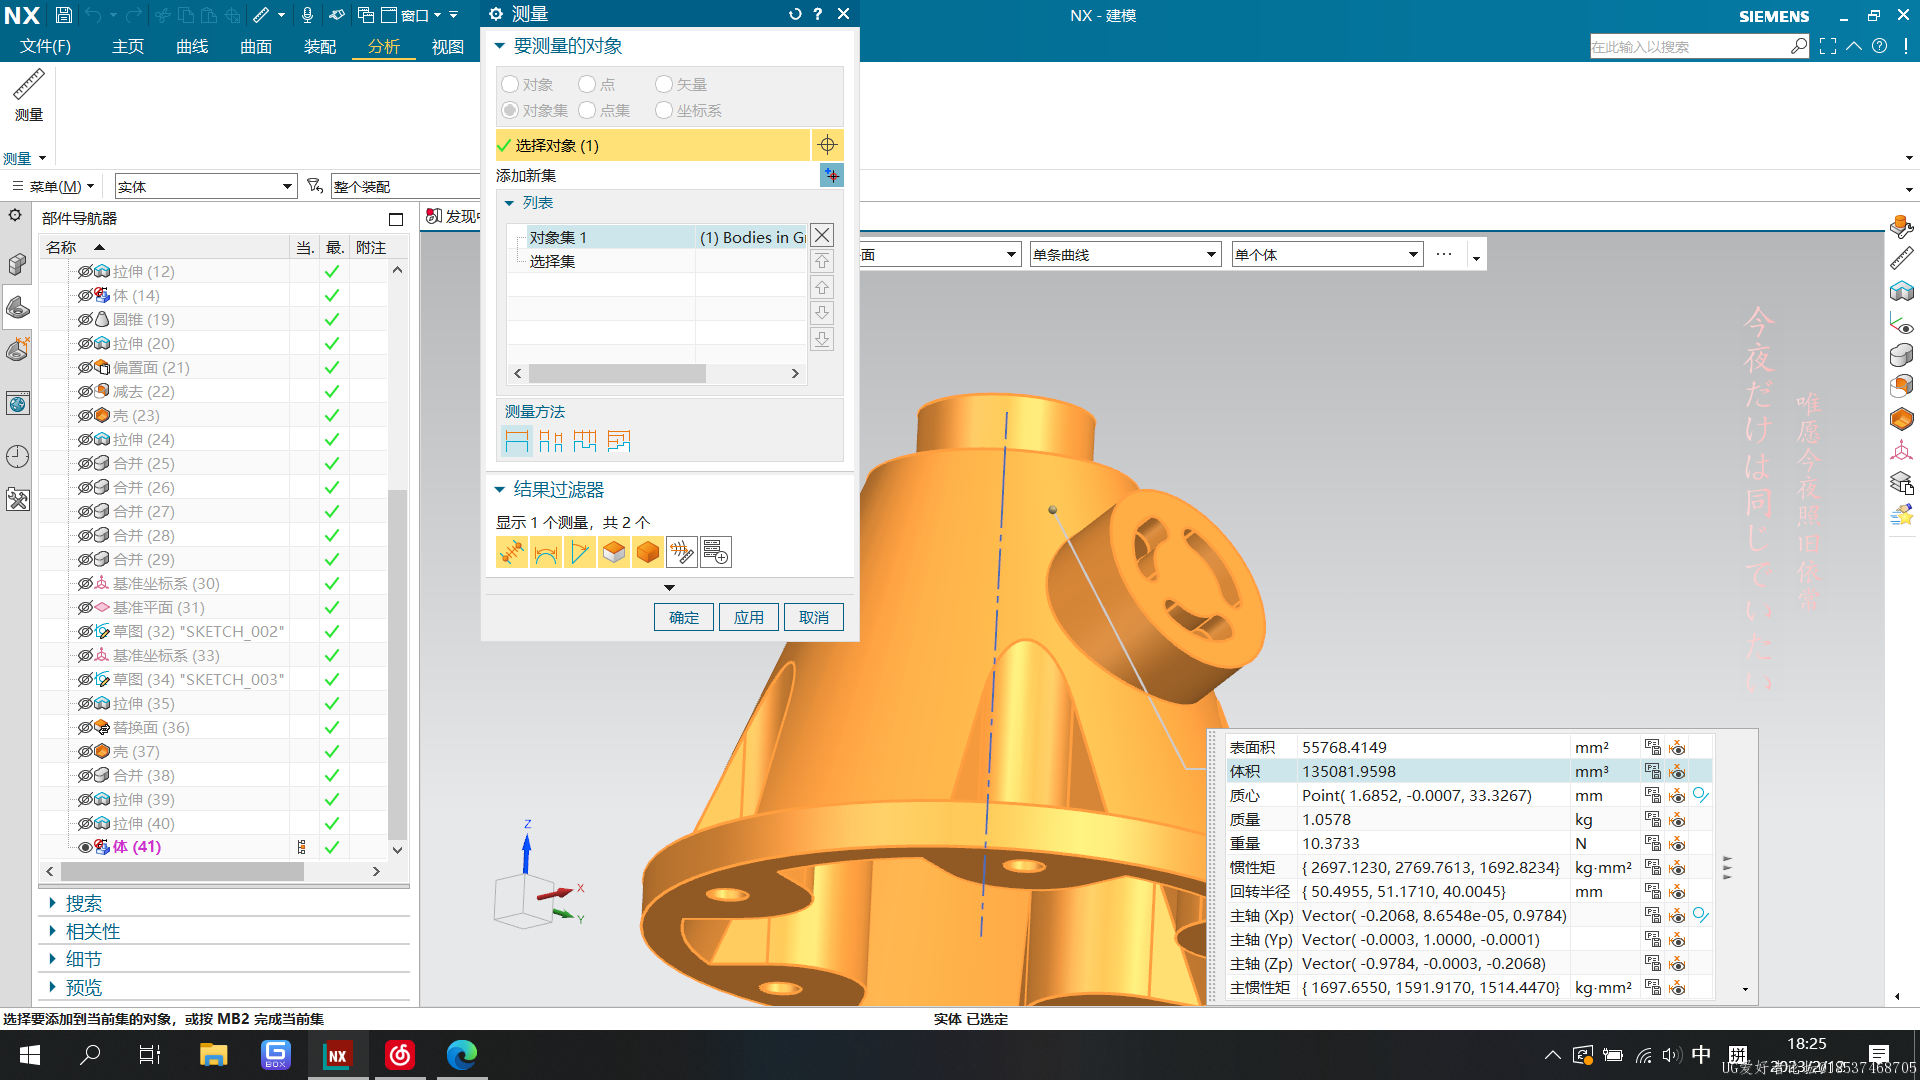Open NX application in Windows taskbar
The width and height of the screenshot is (1920, 1080).
[337, 1055]
